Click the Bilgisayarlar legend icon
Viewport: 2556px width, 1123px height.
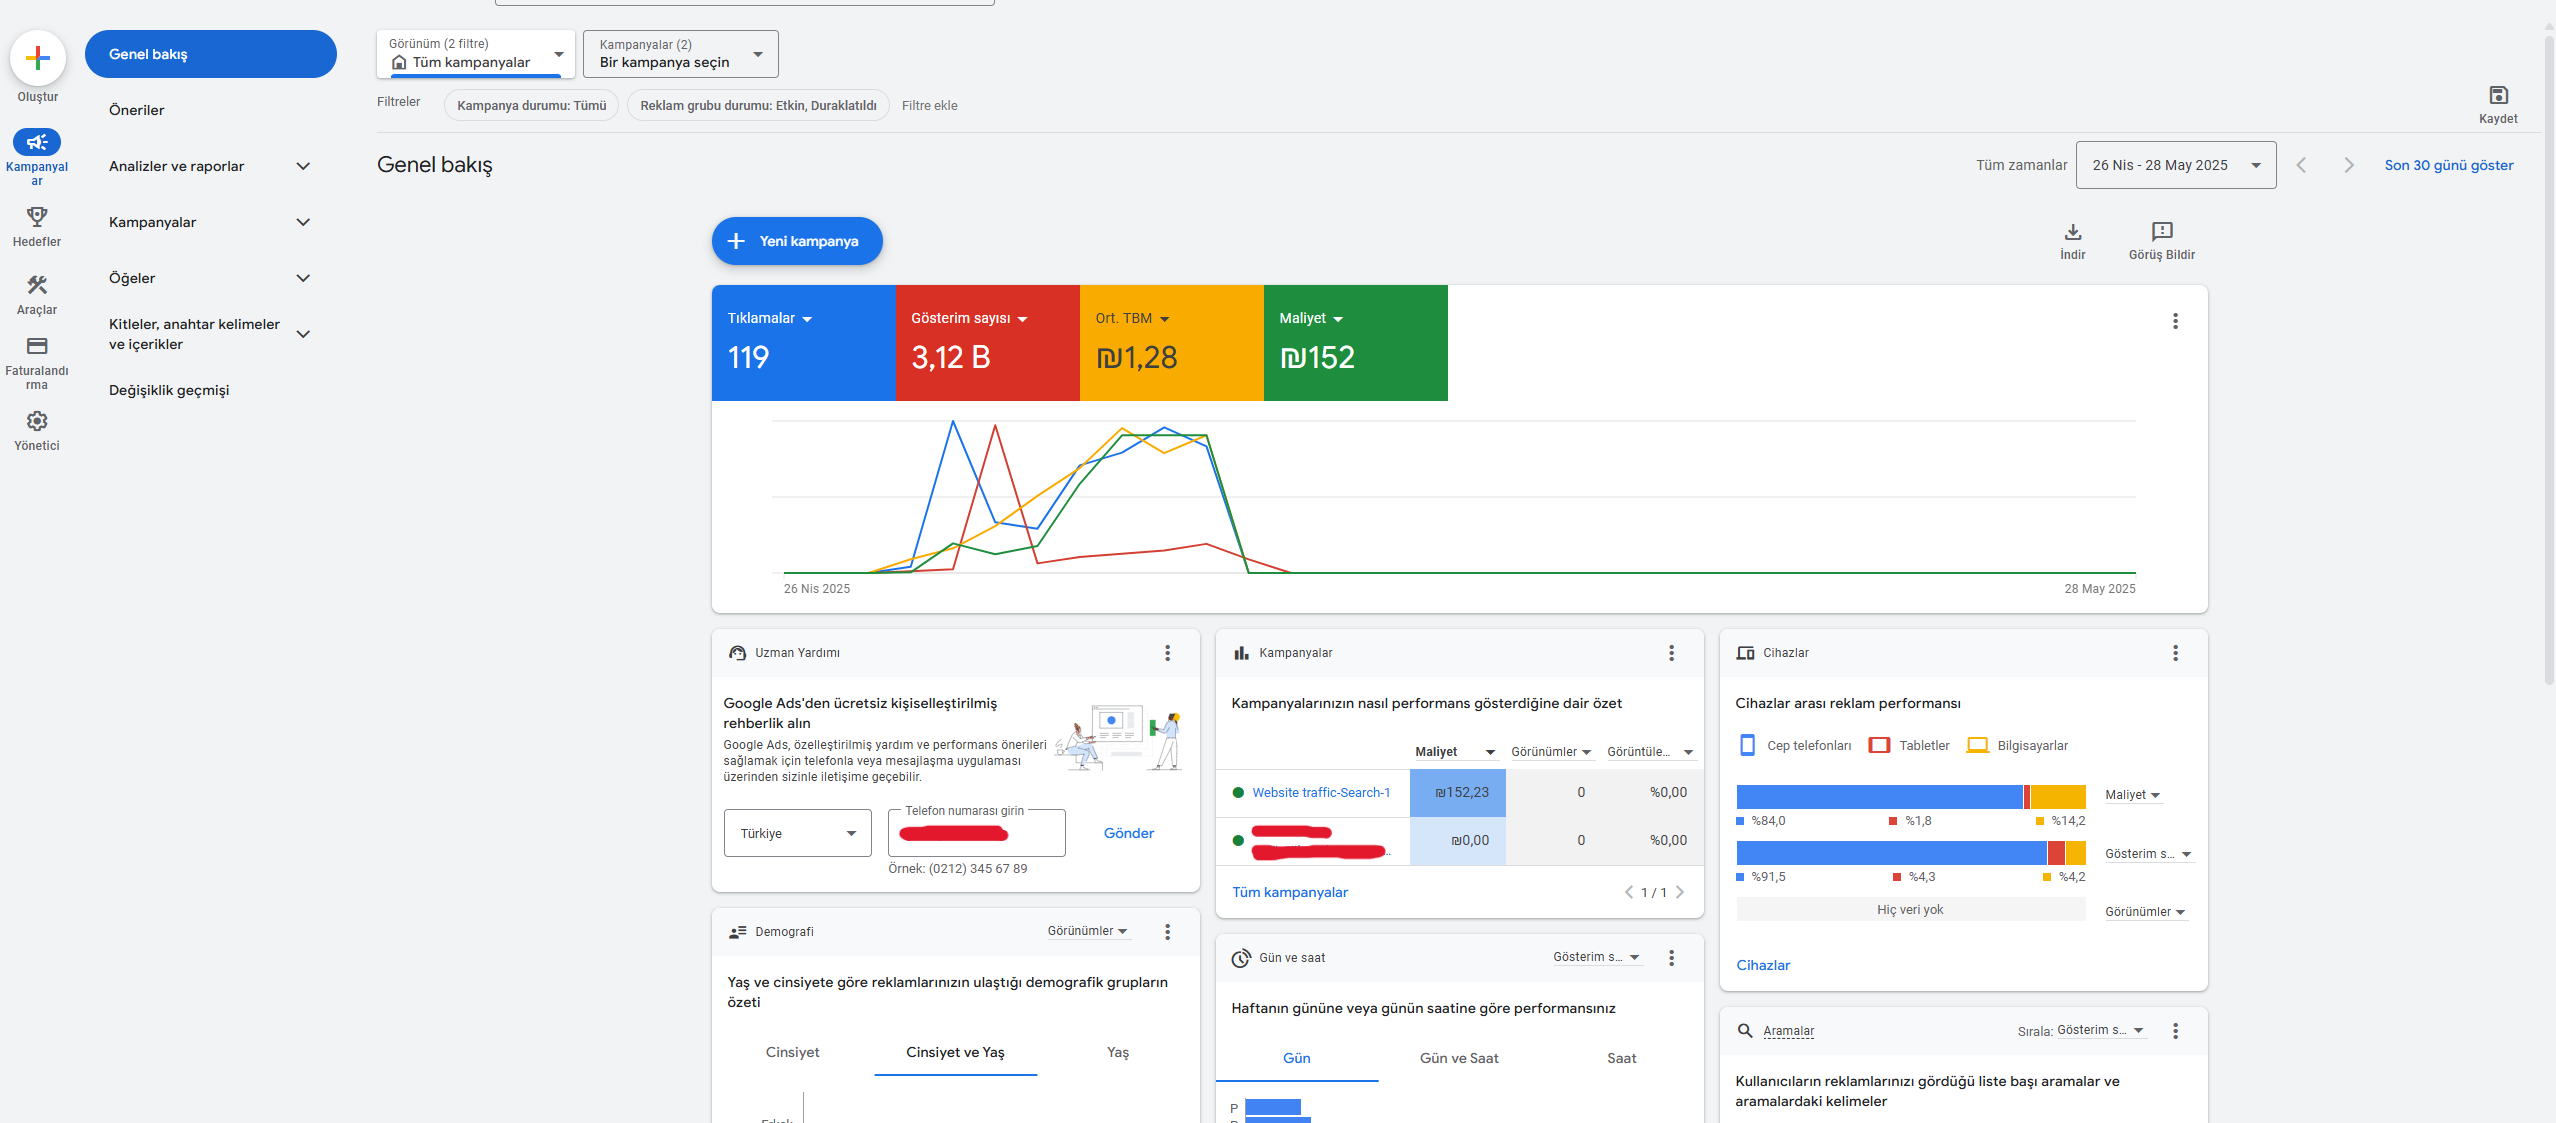click(1977, 745)
